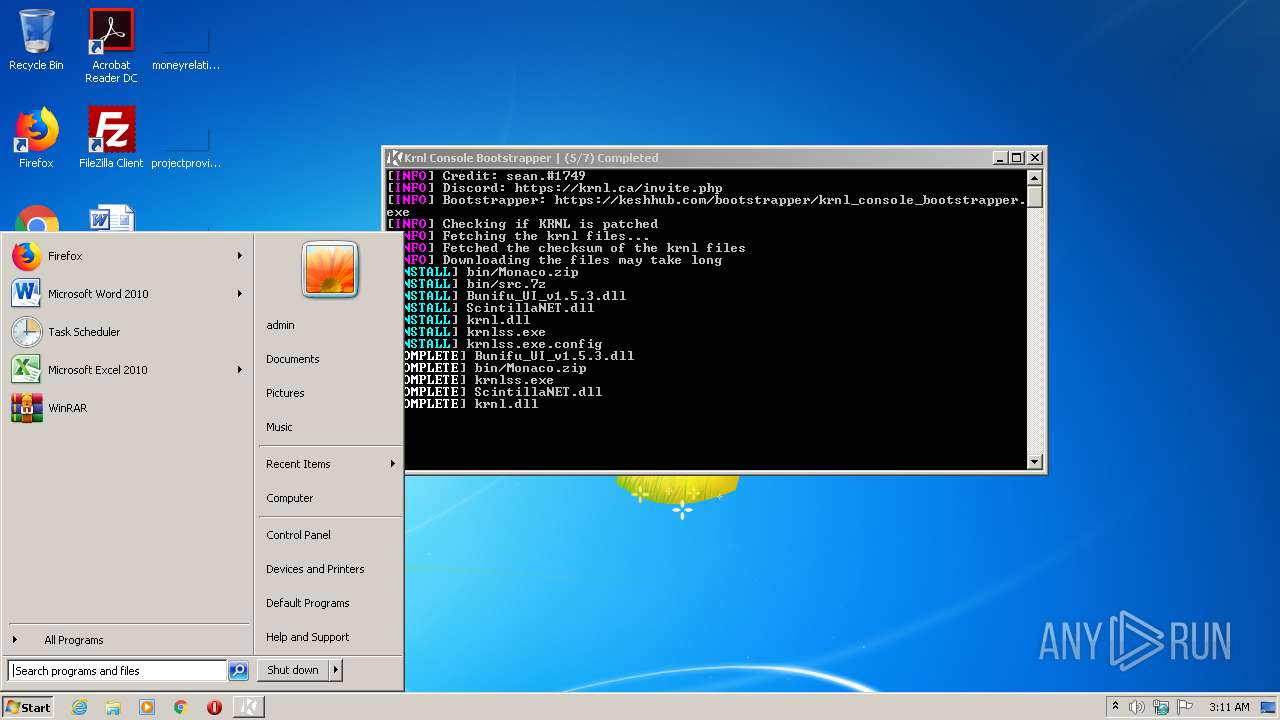The height and width of the screenshot is (720, 1280).
Task: Select the moneyrelati... desktop file
Action: point(186,46)
